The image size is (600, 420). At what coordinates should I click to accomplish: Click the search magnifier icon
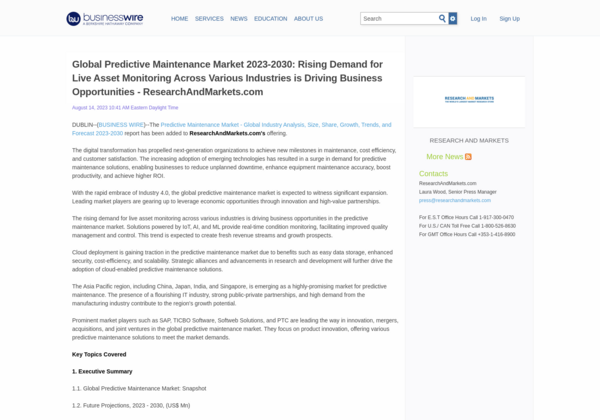pyautogui.click(x=442, y=18)
